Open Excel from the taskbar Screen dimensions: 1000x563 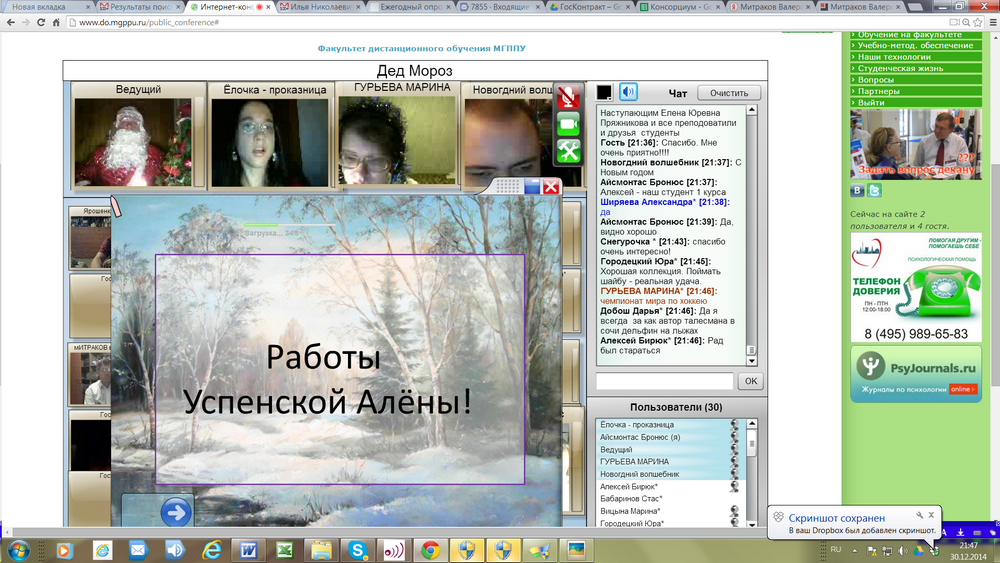pyautogui.click(x=284, y=550)
